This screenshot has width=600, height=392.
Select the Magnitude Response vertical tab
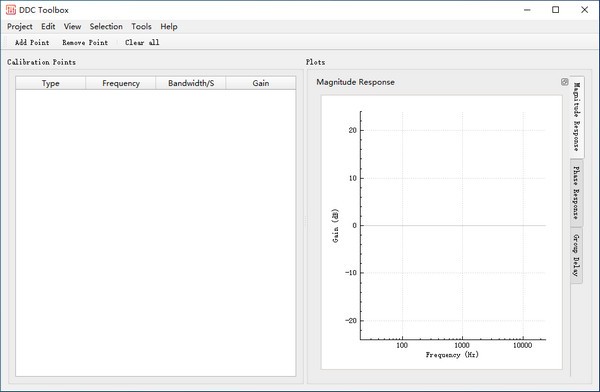click(577, 117)
